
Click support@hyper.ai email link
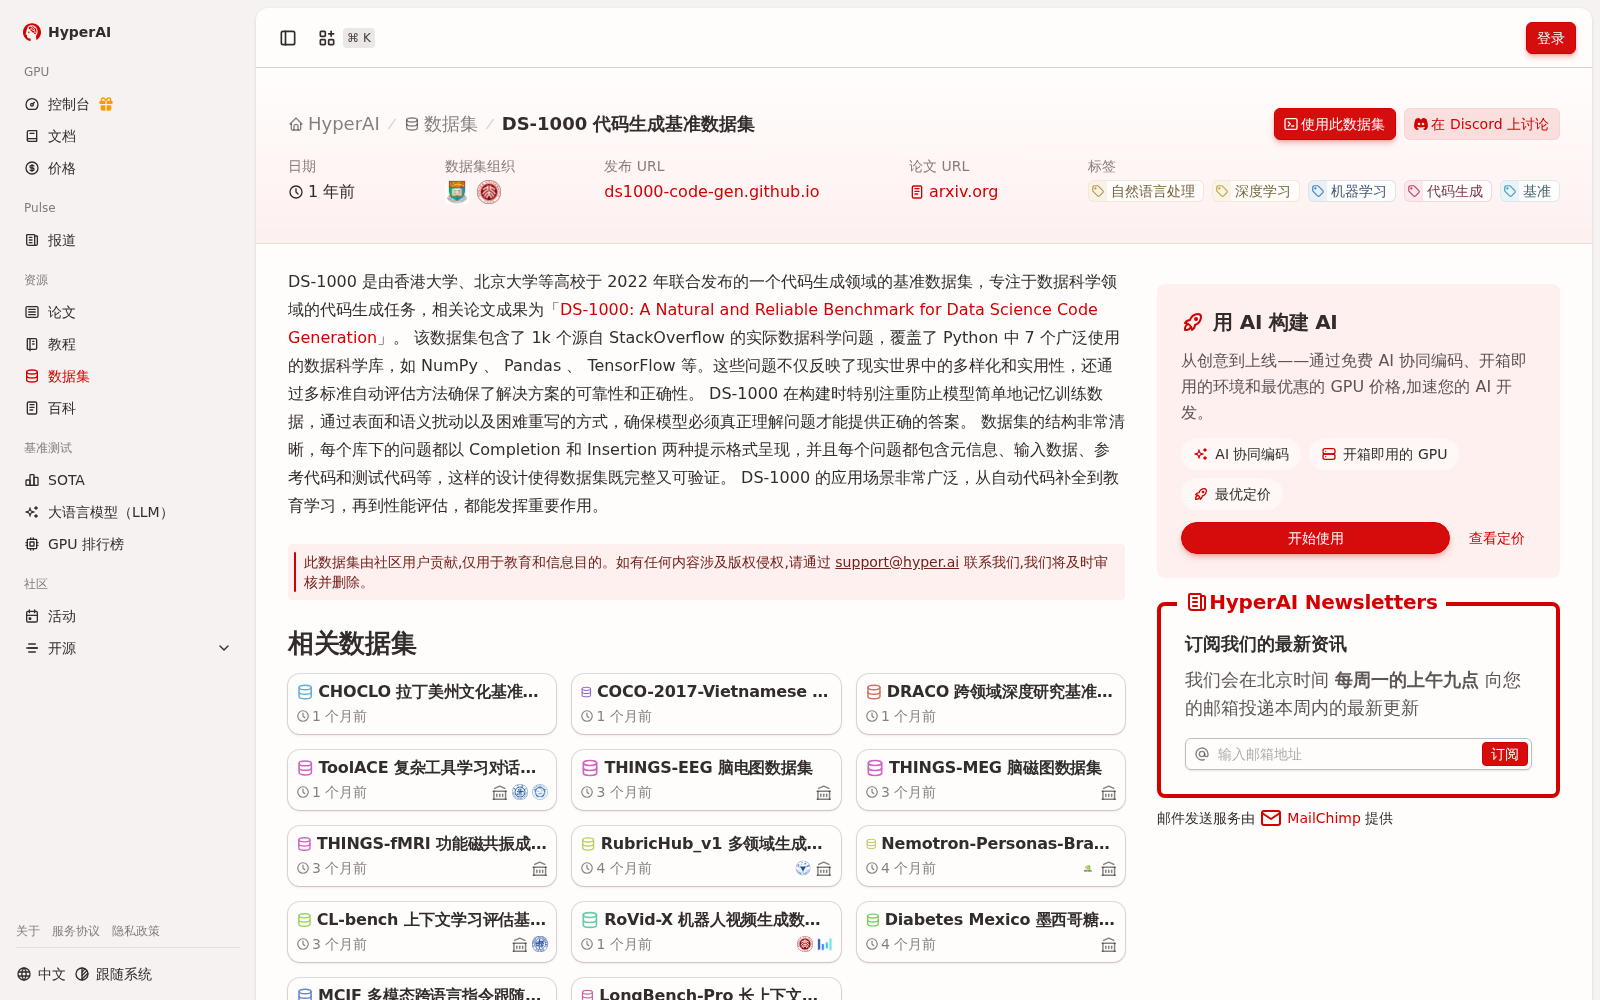[897, 562]
